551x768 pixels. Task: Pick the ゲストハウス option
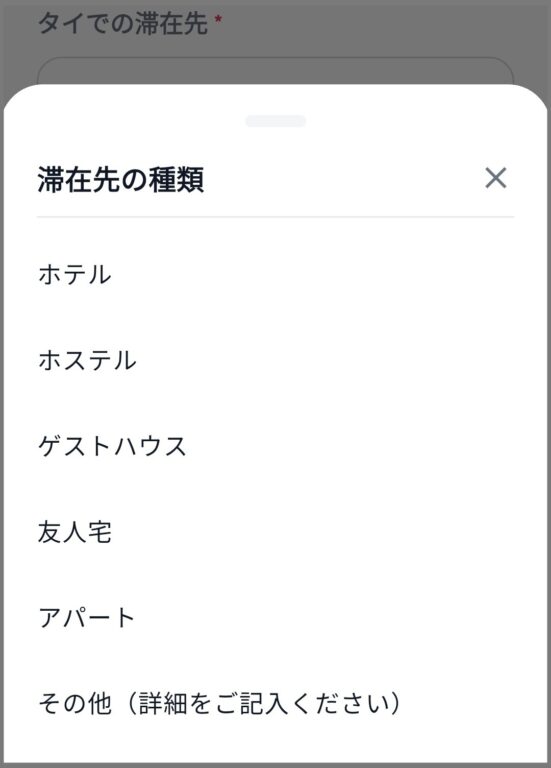[275, 446]
